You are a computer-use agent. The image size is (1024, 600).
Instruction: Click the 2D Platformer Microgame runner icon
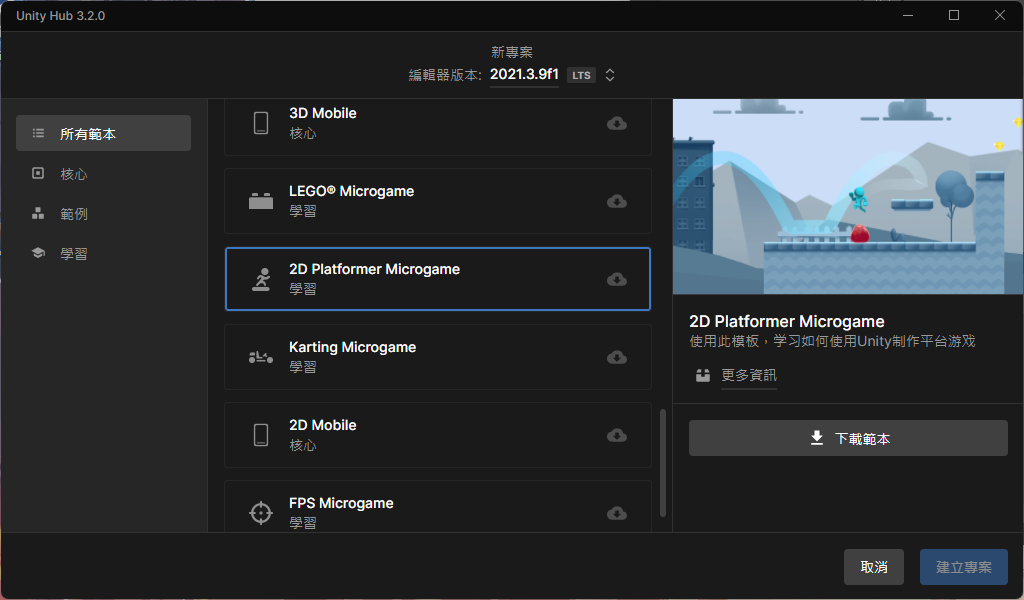pos(261,279)
